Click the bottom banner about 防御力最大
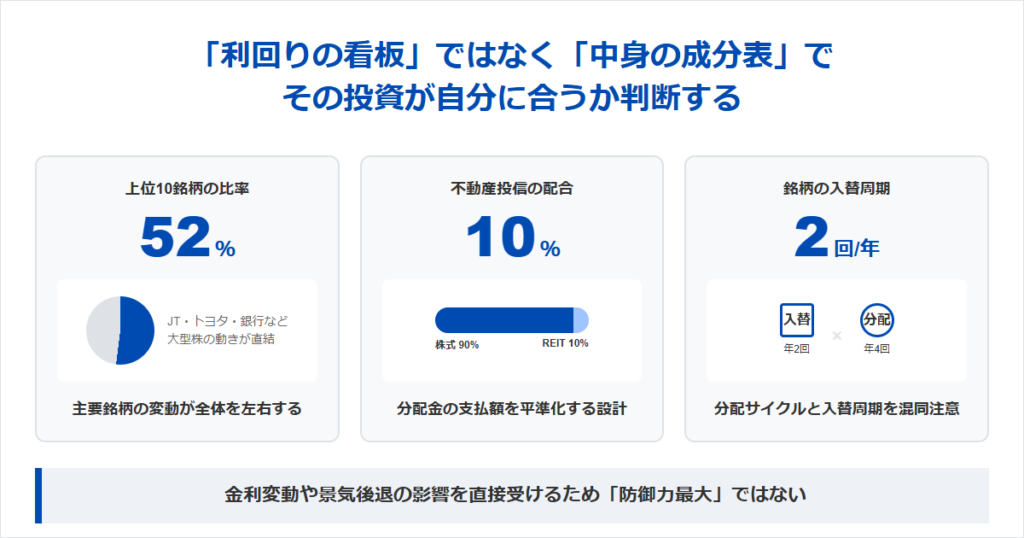This screenshot has height=538, width=1024. pos(515,494)
